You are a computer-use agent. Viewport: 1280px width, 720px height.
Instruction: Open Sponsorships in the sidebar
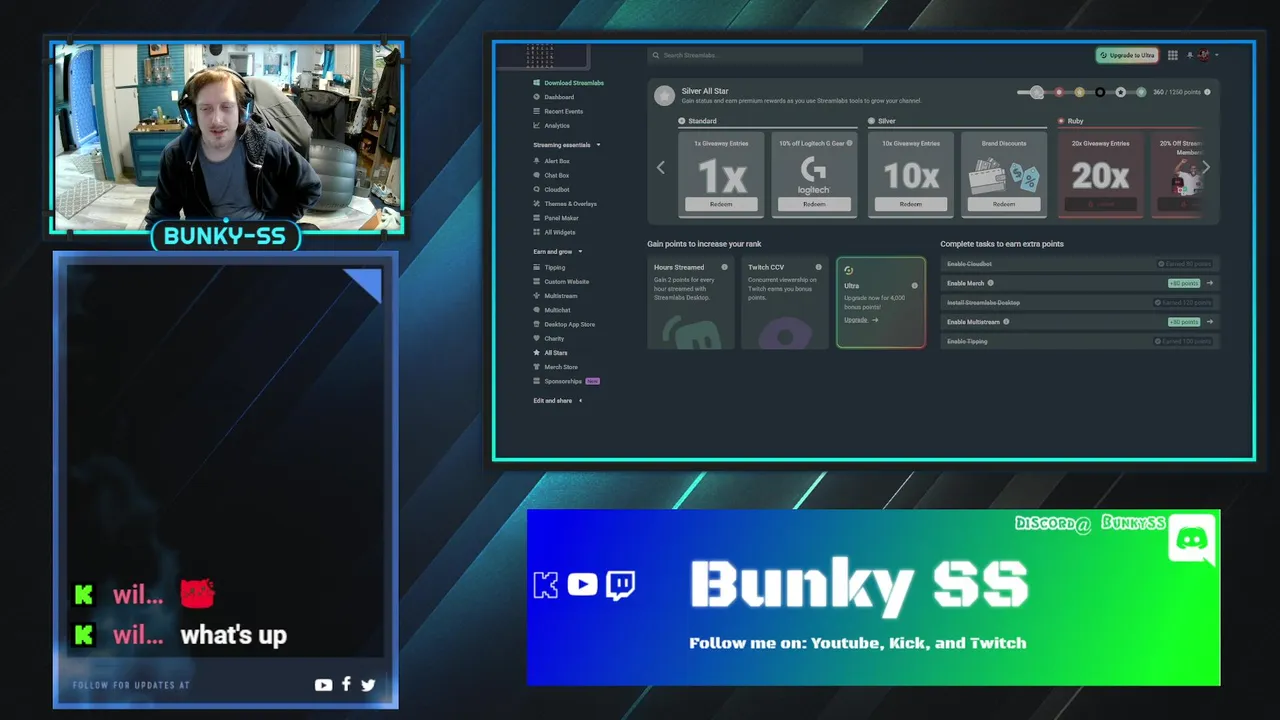pyautogui.click(x=565, y=381)
